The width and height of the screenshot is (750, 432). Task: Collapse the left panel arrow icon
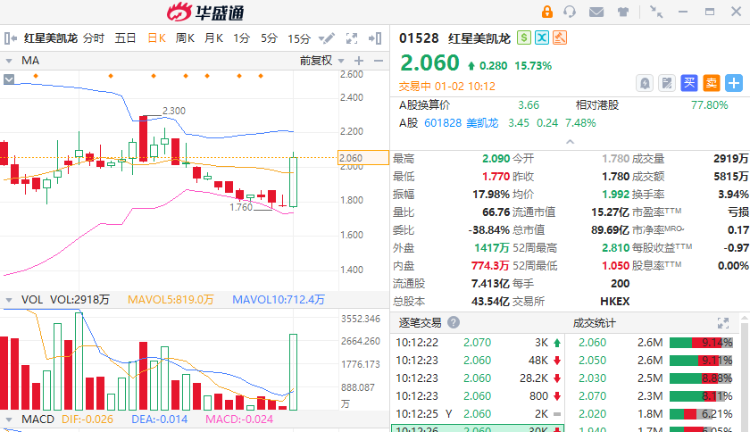coord(10,38)
